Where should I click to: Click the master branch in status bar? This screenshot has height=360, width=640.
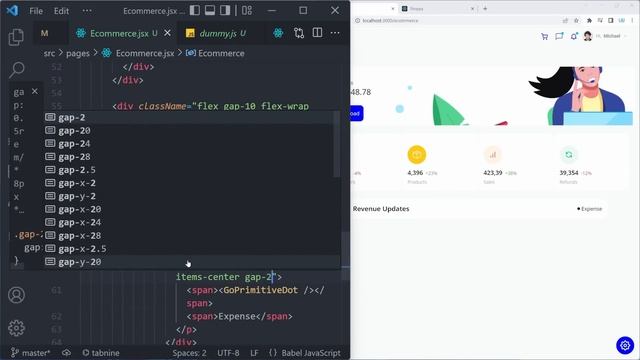[x=30, y=353]
